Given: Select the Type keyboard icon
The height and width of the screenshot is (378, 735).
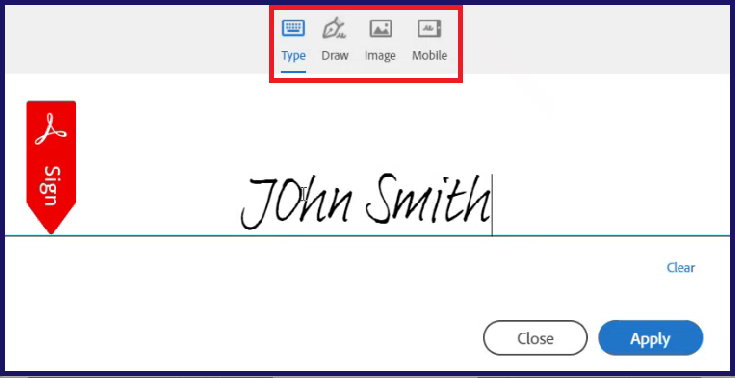Looking at the screenshot, I should click(x=293, y=29).
